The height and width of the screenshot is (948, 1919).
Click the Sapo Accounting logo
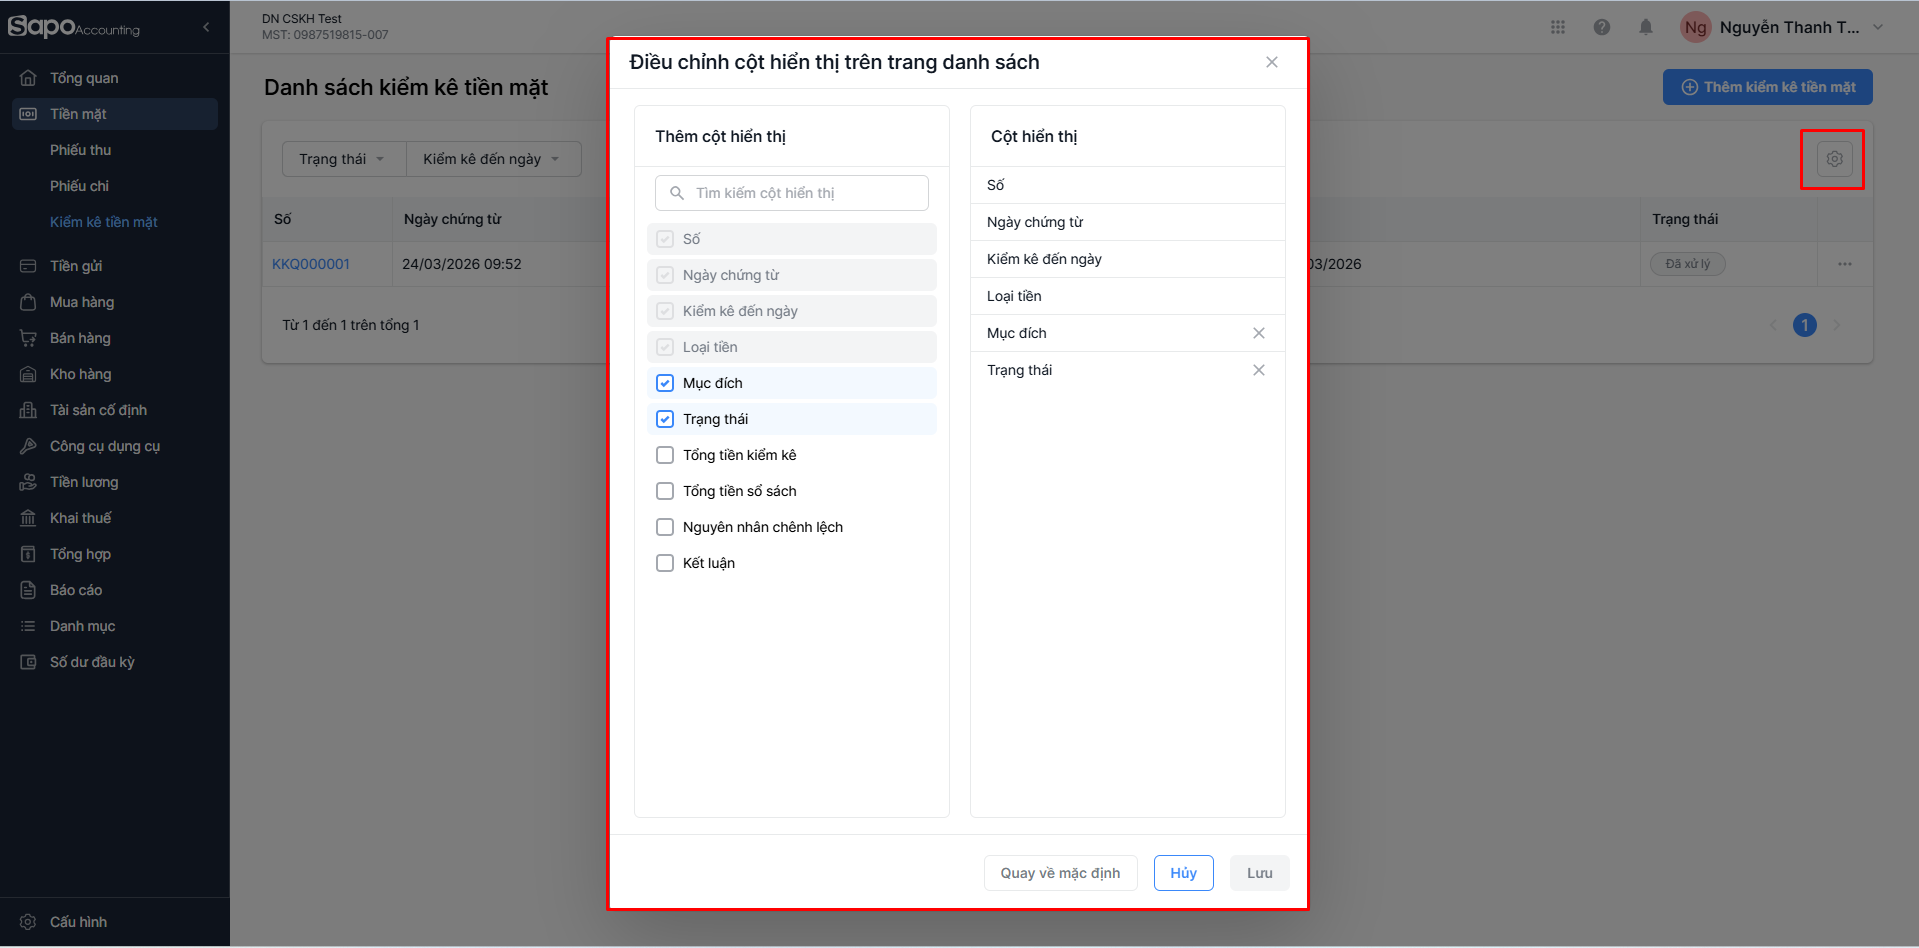74,27
